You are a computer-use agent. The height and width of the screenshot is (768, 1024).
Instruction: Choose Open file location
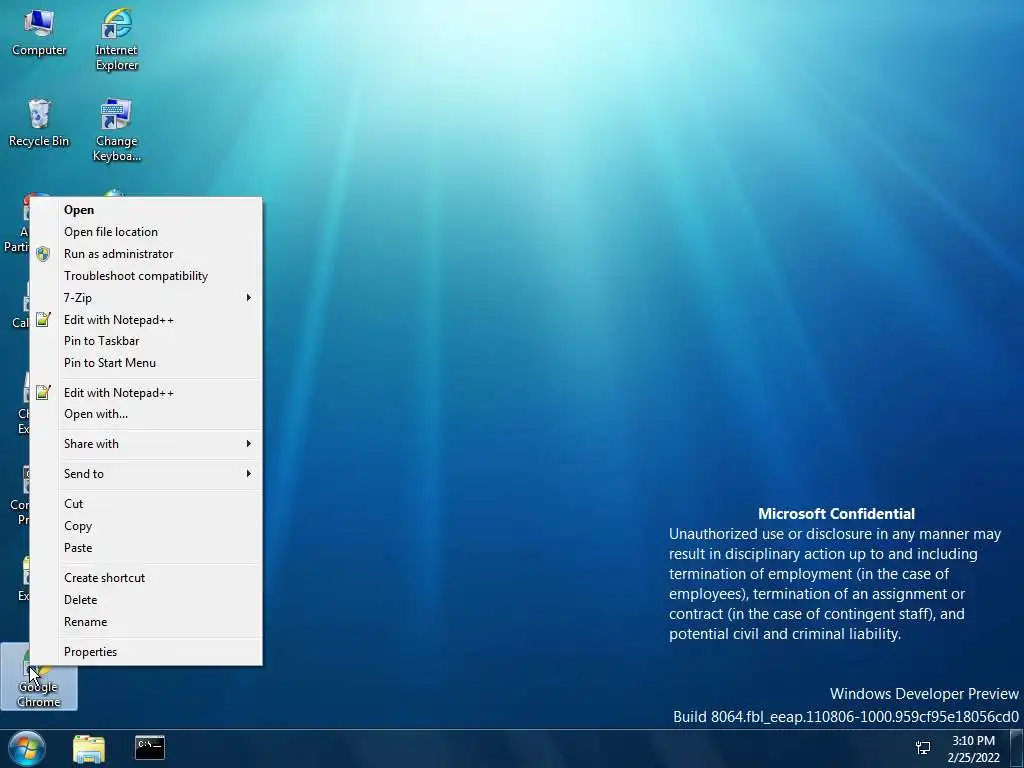pos(146,232)
